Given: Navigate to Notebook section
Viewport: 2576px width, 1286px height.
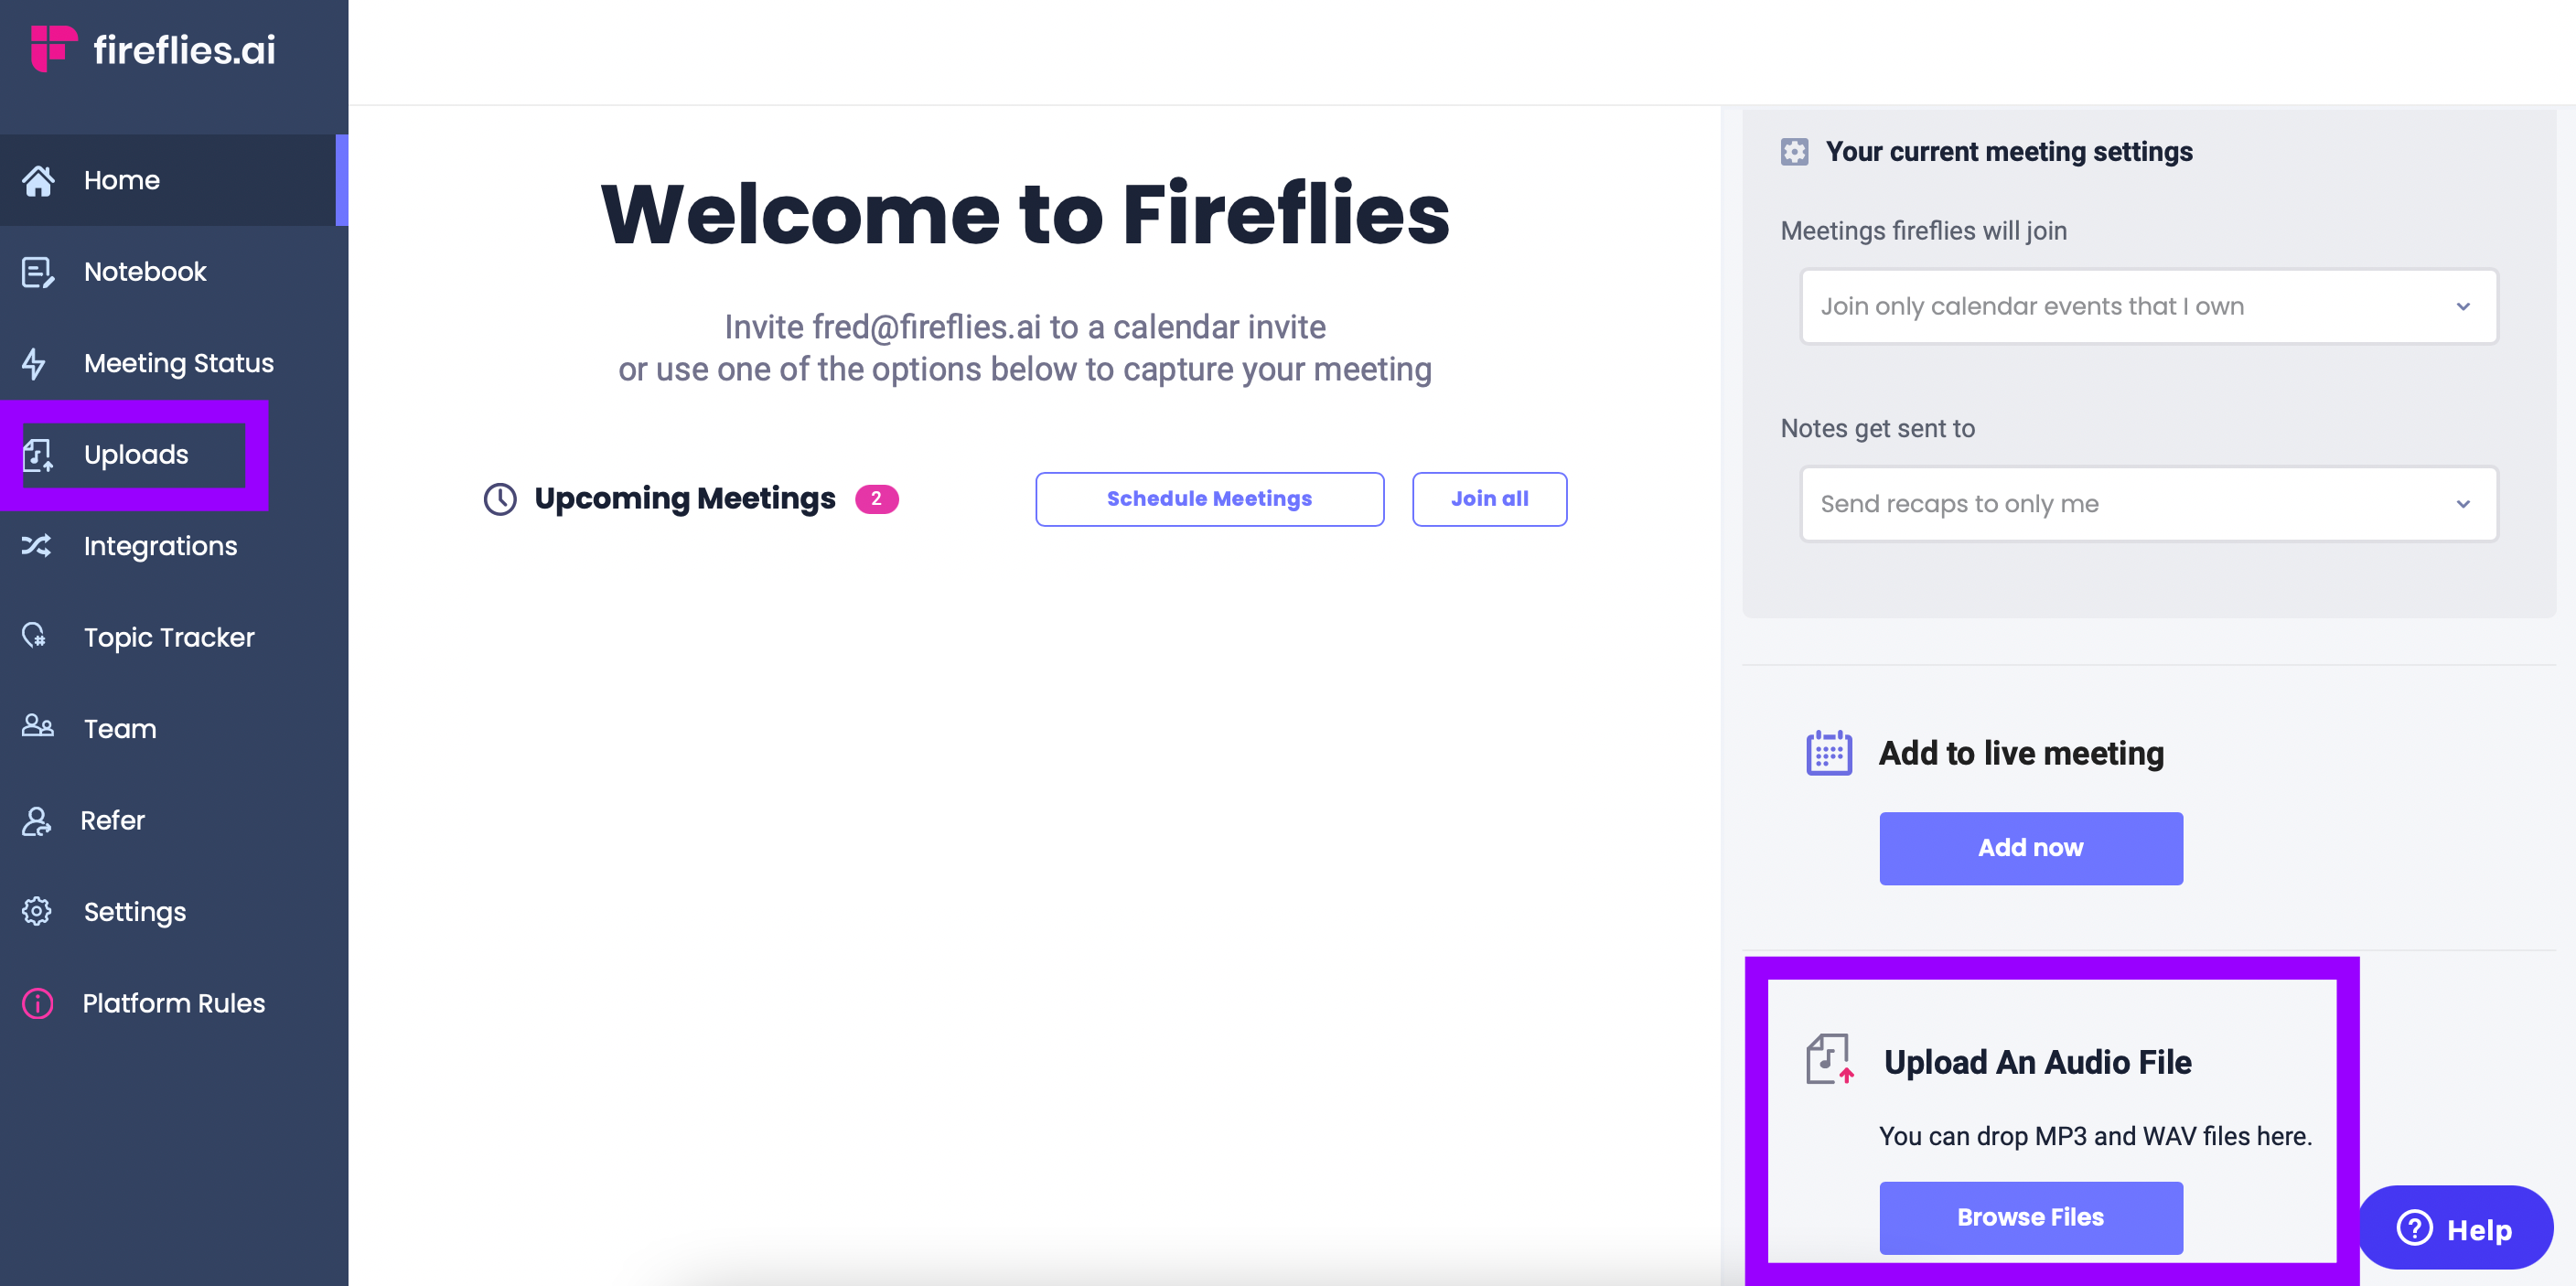Looking at the screenshot, I should click(143, 271).
